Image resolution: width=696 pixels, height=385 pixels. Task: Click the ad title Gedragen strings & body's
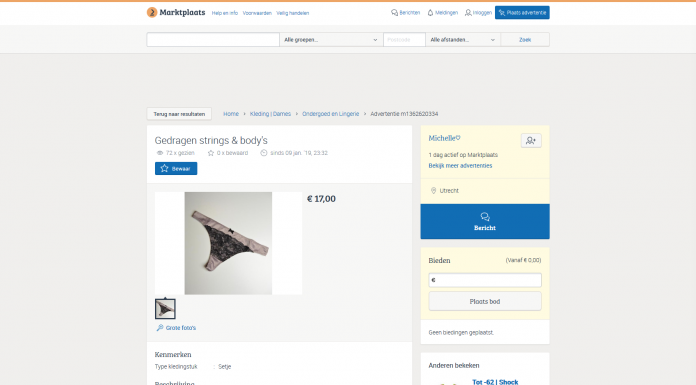(211, 140)
